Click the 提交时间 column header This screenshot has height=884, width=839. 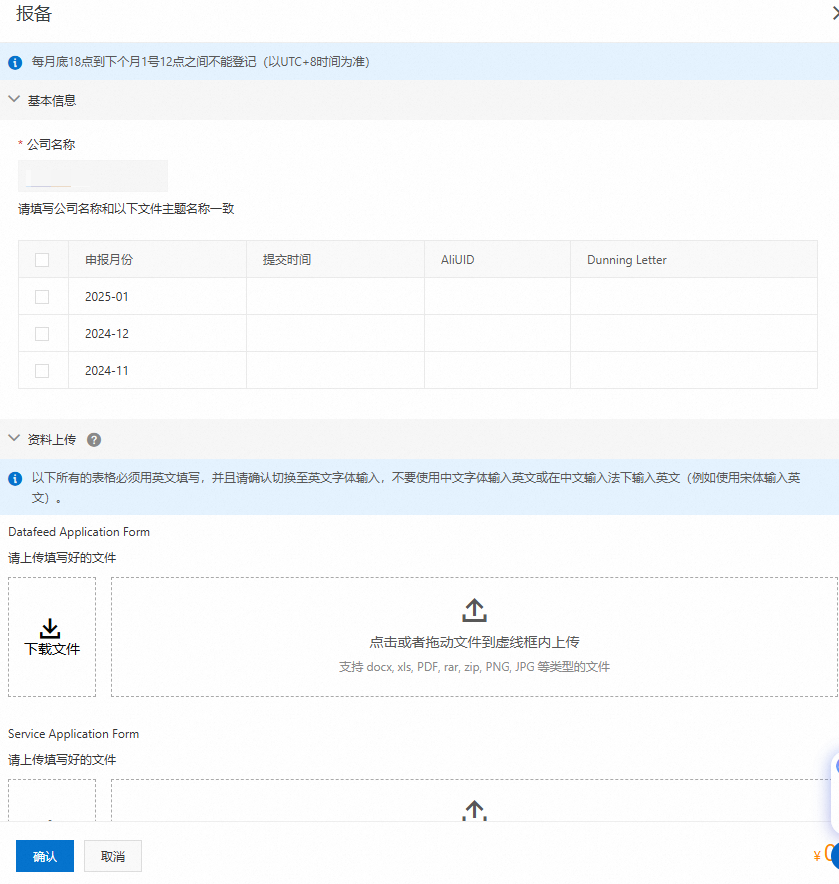pos(335,259)
